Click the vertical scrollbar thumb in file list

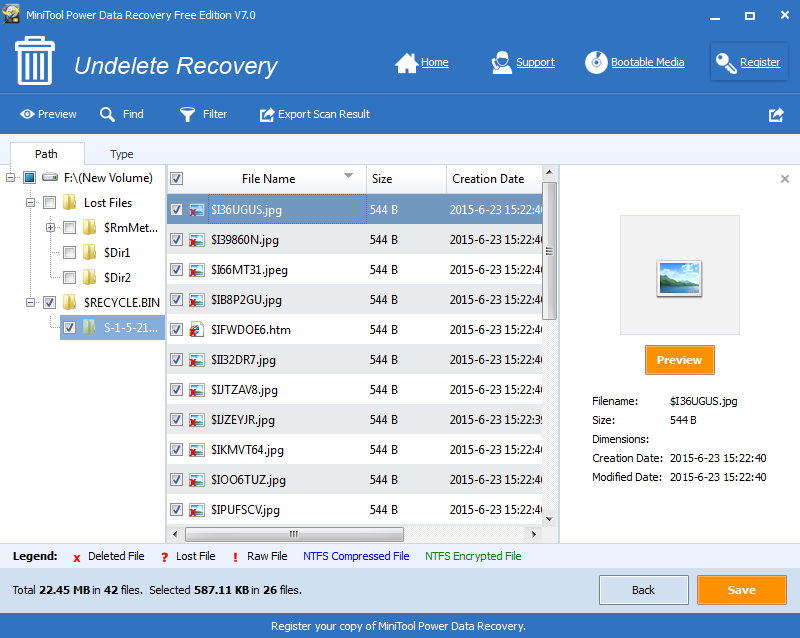click(x=549, y=251)
